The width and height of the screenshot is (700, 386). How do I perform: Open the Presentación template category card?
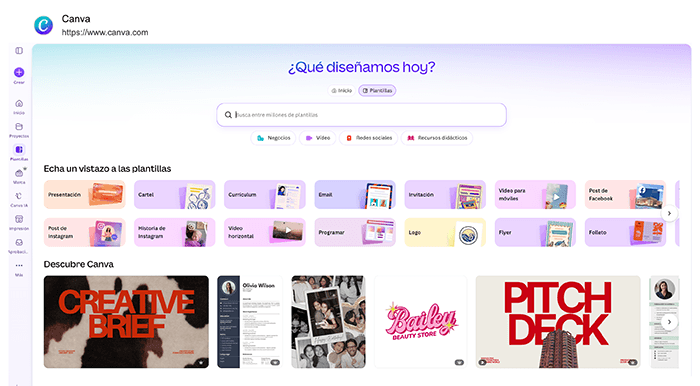[x=85, y=195]
